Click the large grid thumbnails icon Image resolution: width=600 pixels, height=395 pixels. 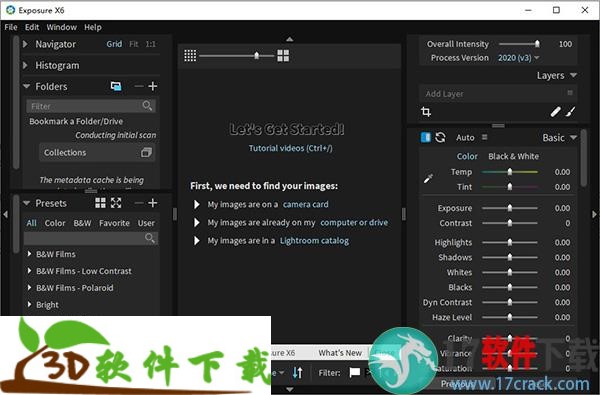click(283, 56)
